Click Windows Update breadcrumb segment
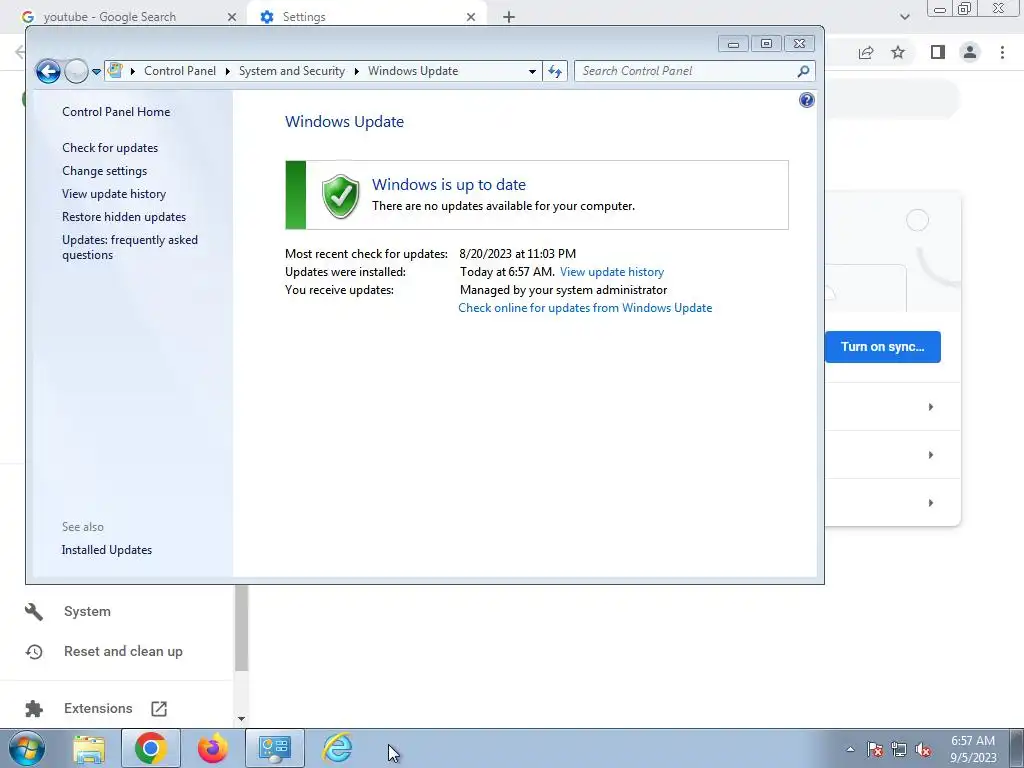Screen dimensions: 1024x768 [413, 71]
